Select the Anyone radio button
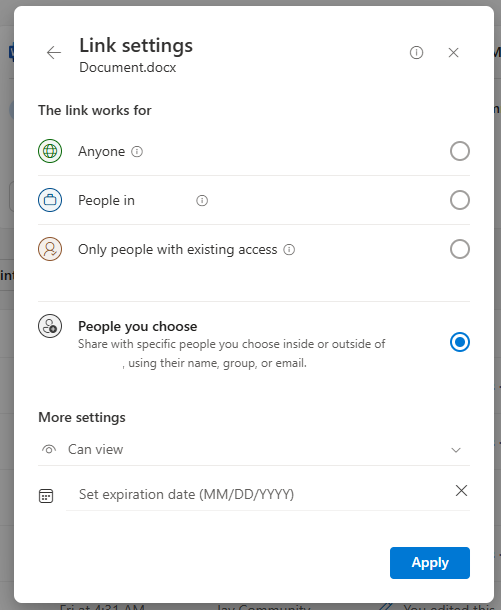Screen dimensions: 501x610 (459, 151)
